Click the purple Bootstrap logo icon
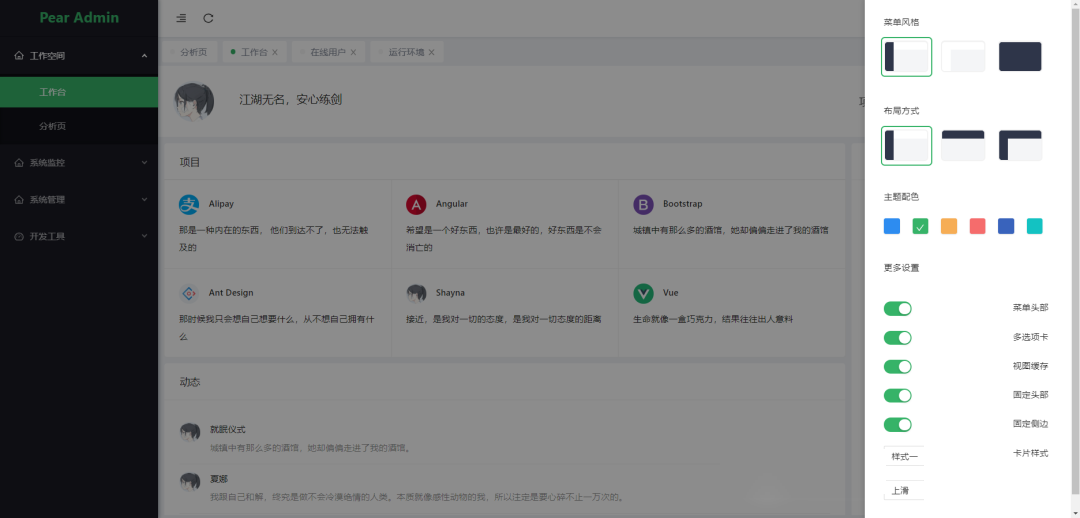The width and height of the screenshot is (1080, 518). (x=643, y=204)
